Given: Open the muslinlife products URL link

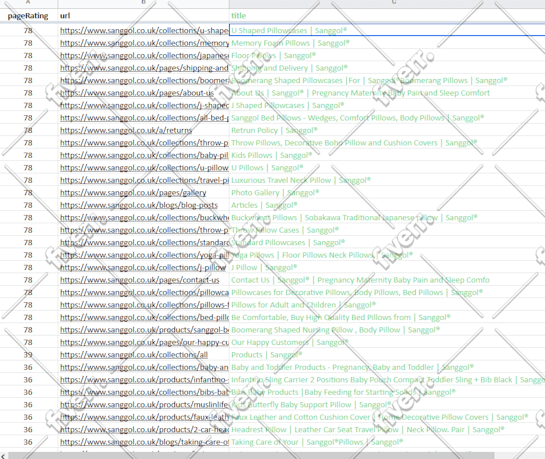Looking at the screenshot, I should pos(144,405).
